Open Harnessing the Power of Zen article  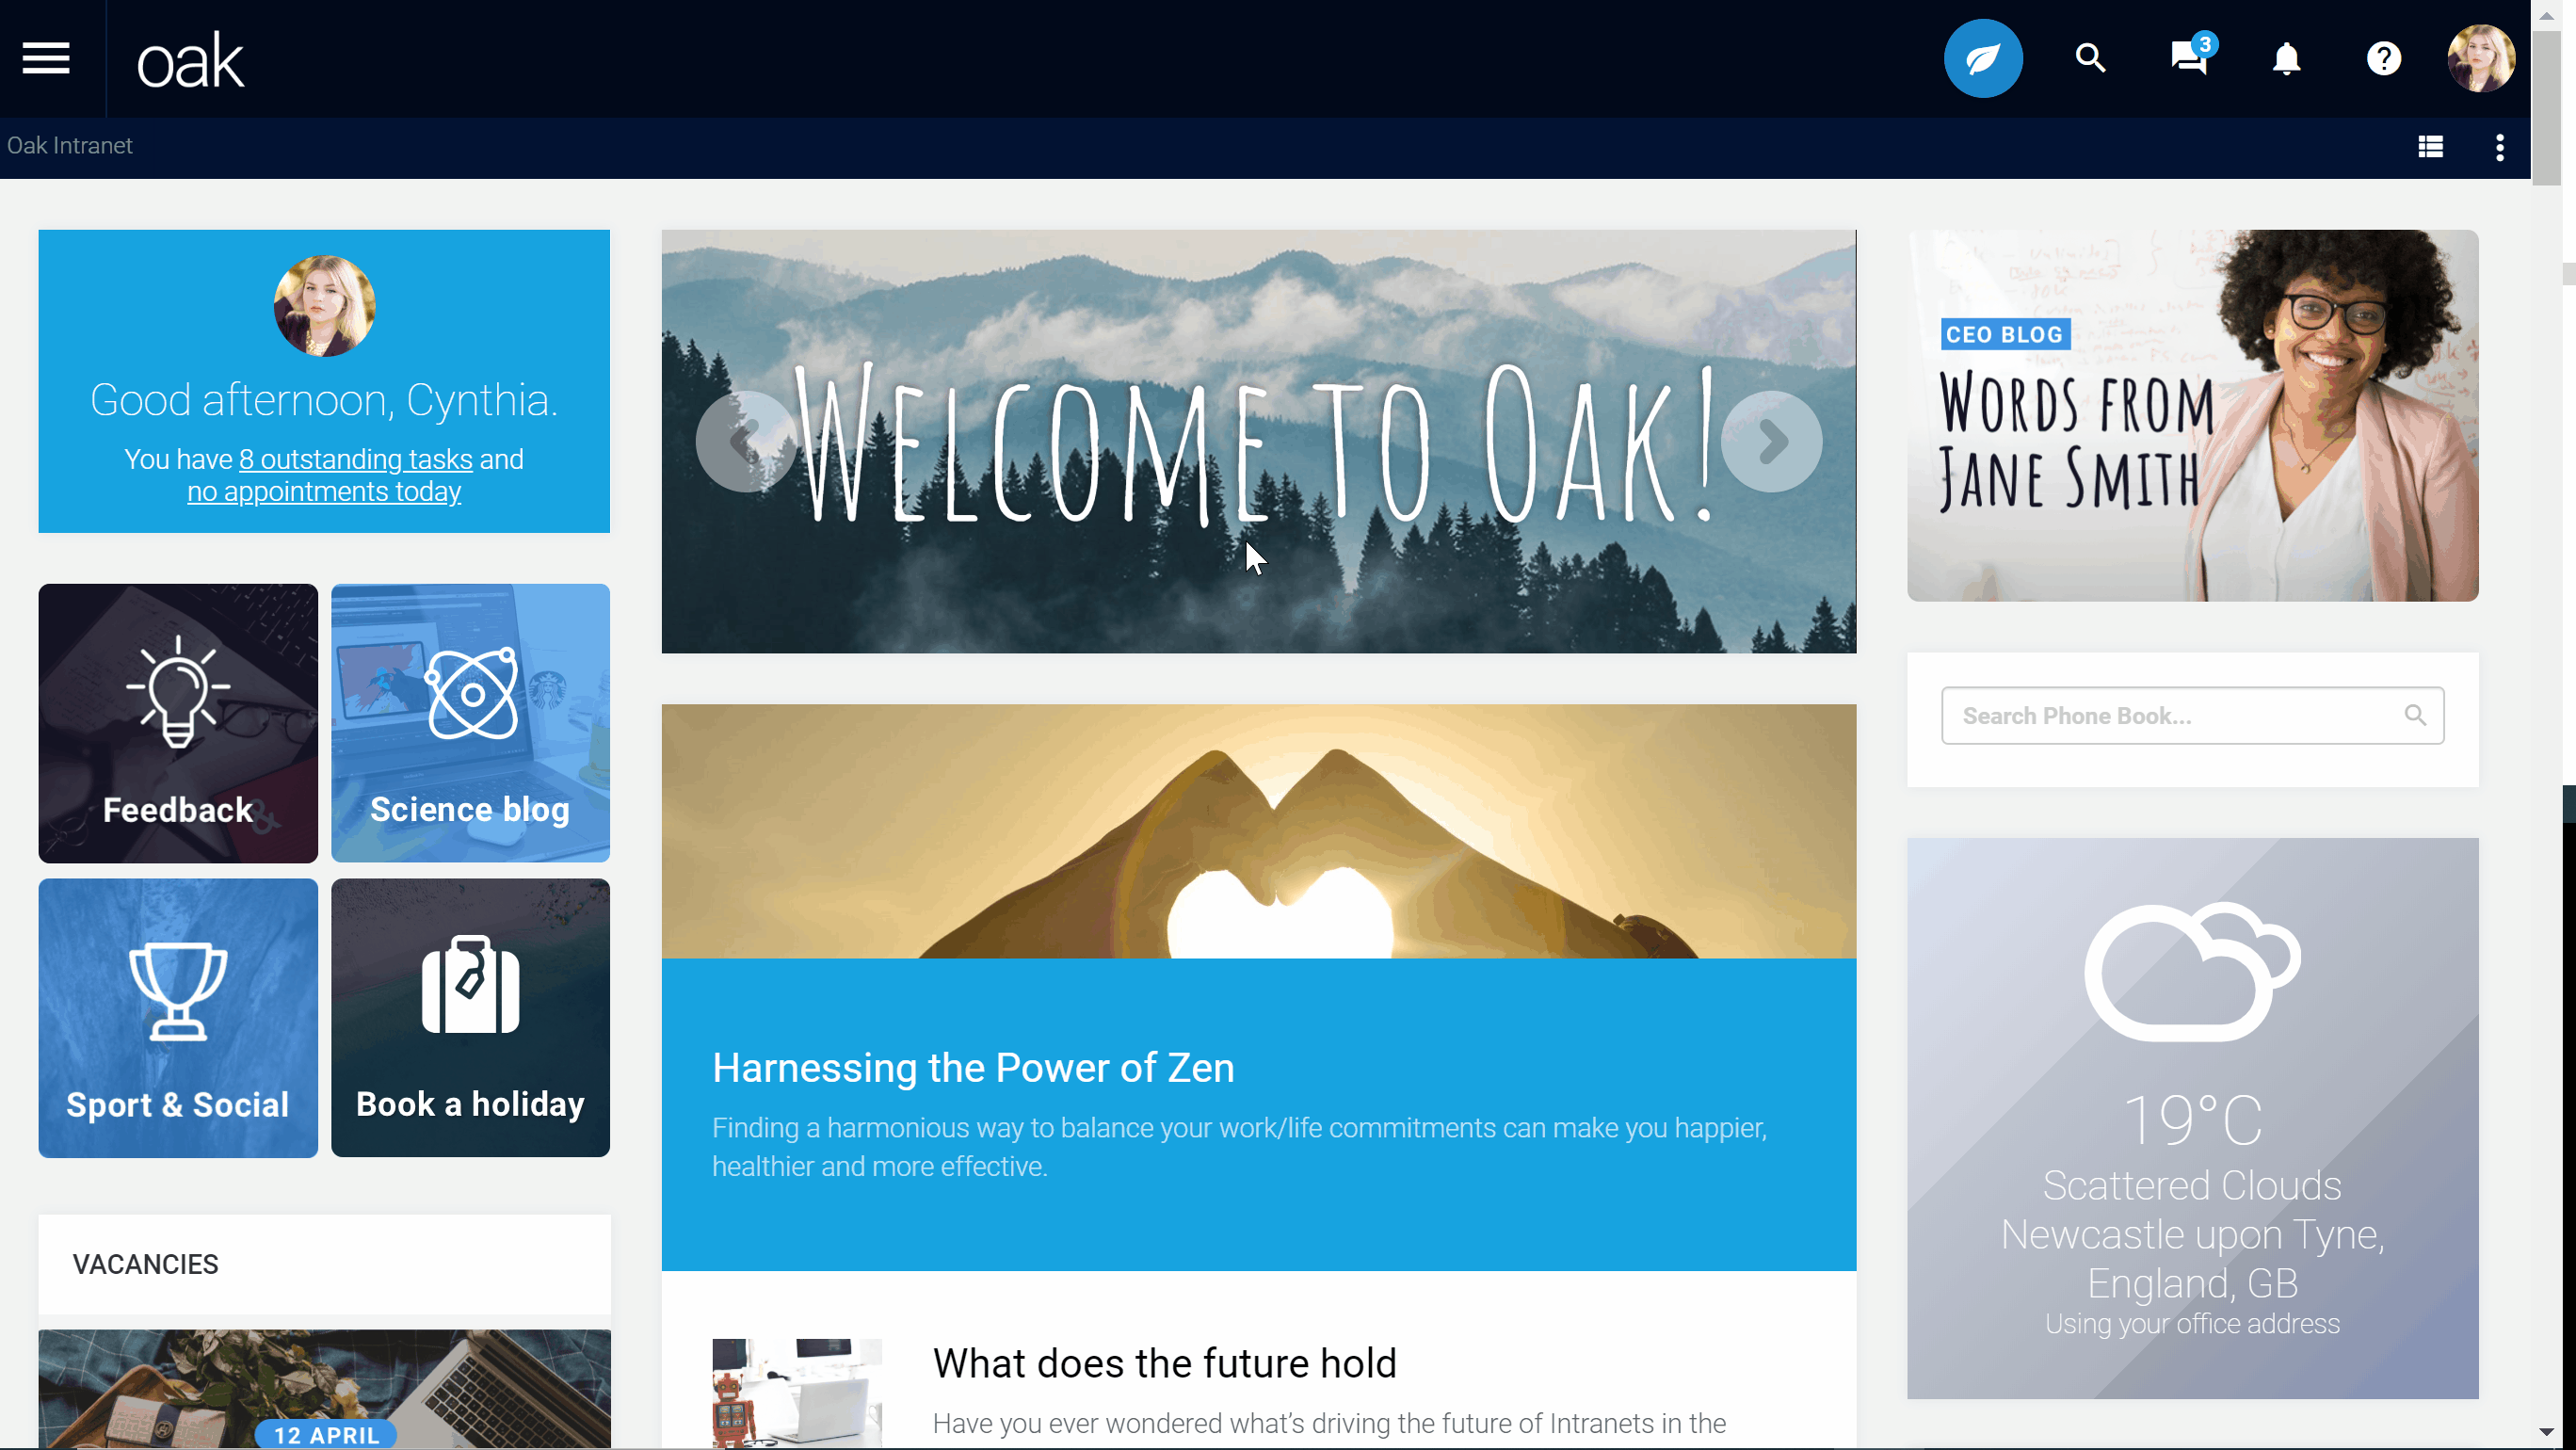973,1068
